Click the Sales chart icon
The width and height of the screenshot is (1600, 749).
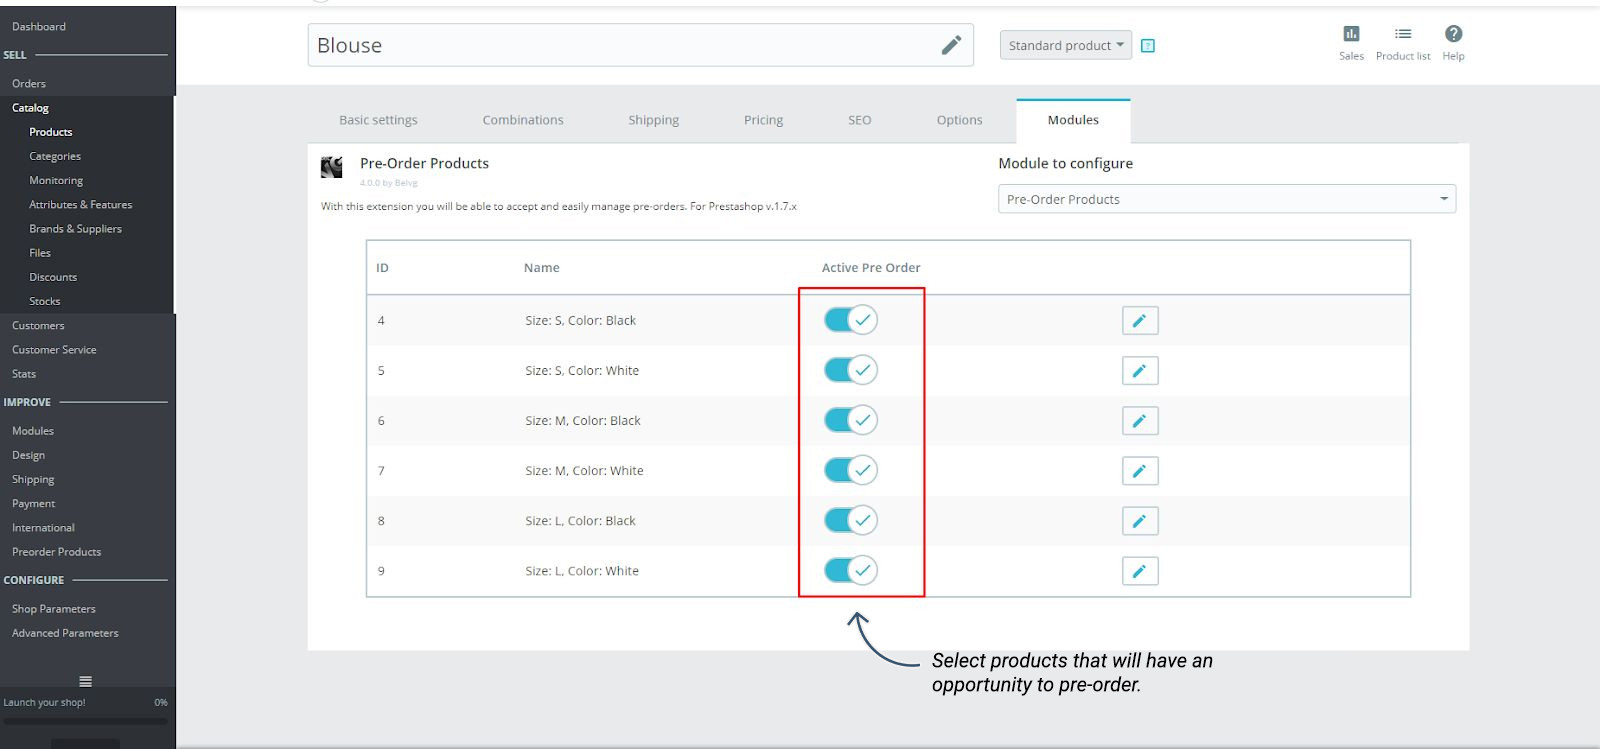(x=1351, y=34)
